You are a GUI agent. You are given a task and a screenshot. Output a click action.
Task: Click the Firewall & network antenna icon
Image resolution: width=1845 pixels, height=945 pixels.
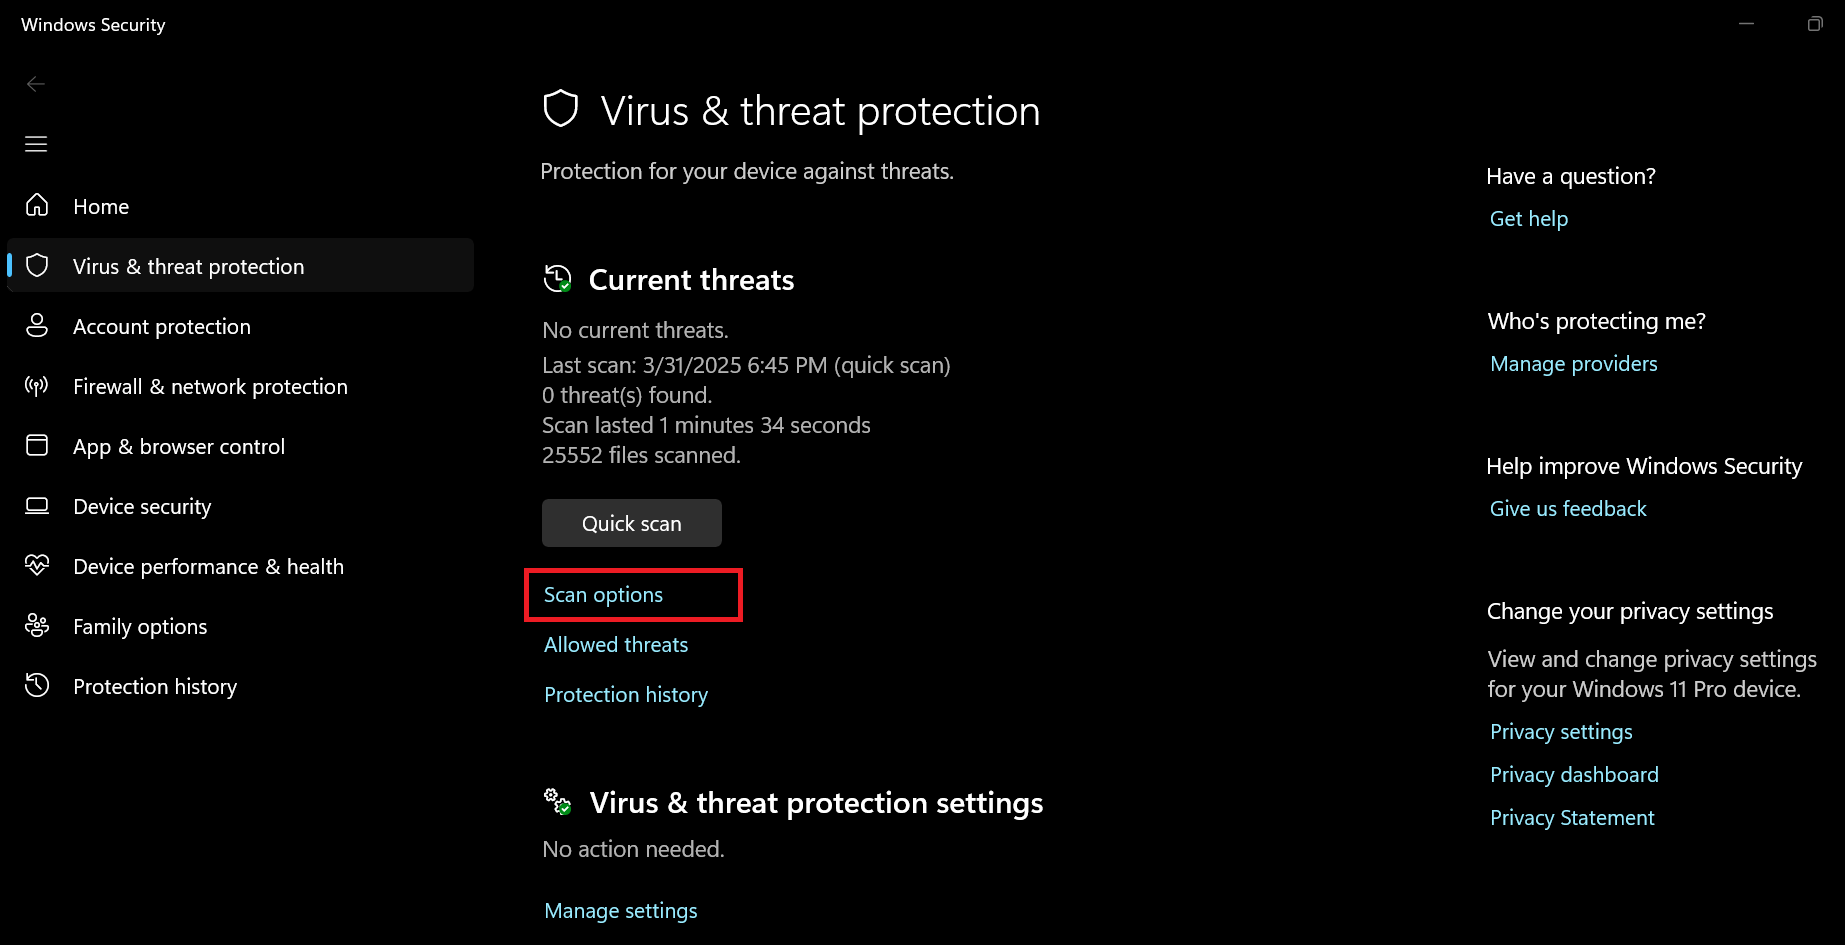tap(37, 386)
